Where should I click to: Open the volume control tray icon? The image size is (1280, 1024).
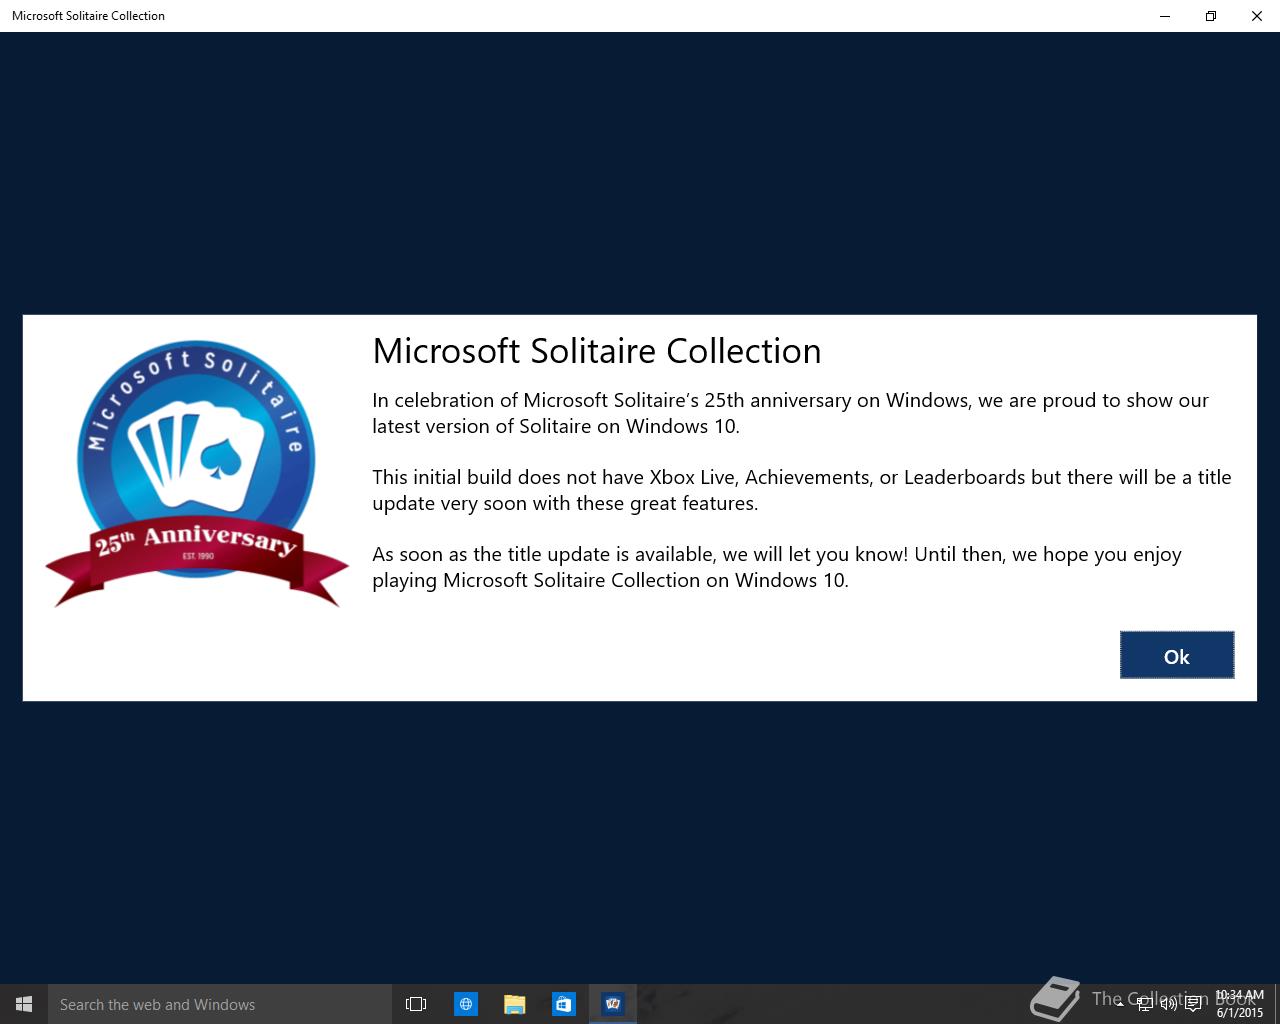point(1168,1004)
